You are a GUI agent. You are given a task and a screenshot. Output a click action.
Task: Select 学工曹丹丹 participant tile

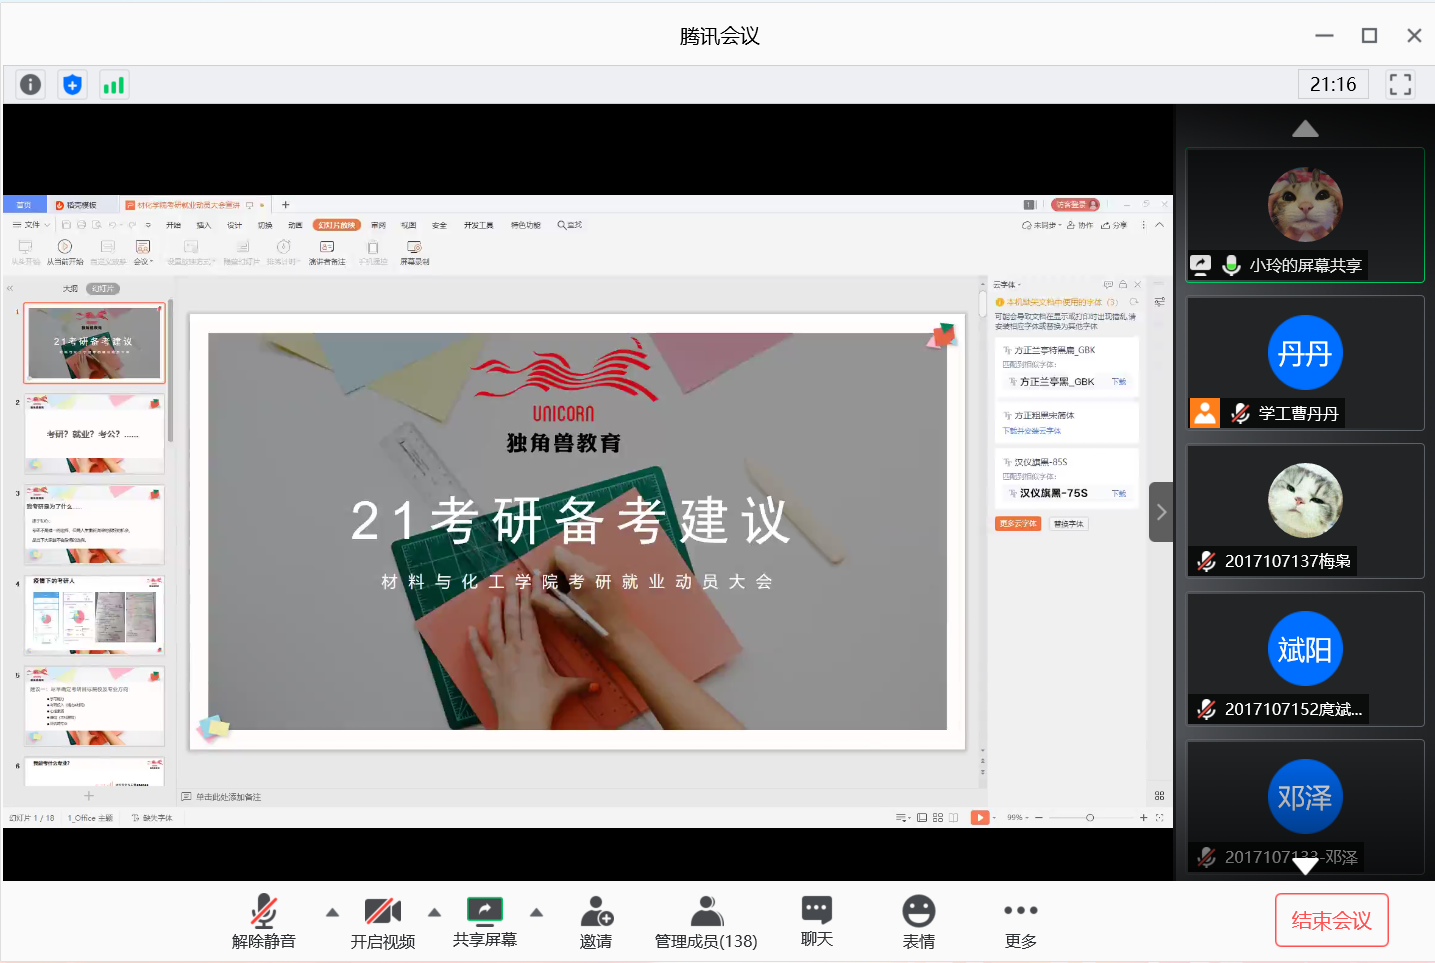coord(1305,363)
